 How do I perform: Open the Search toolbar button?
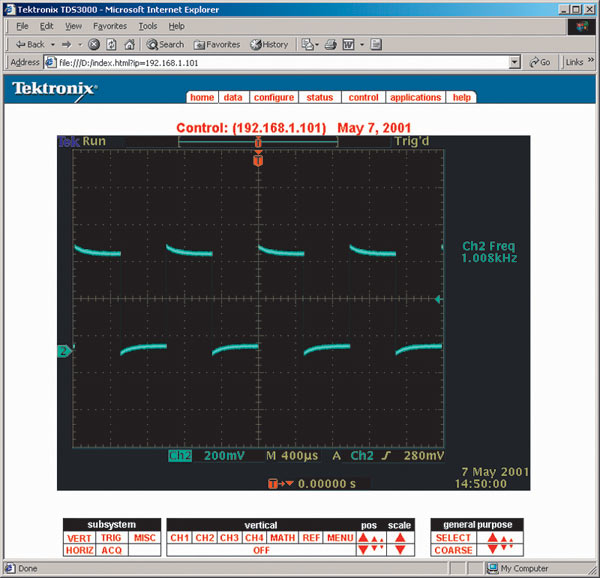pyautogui.click(x=165, y=45)
